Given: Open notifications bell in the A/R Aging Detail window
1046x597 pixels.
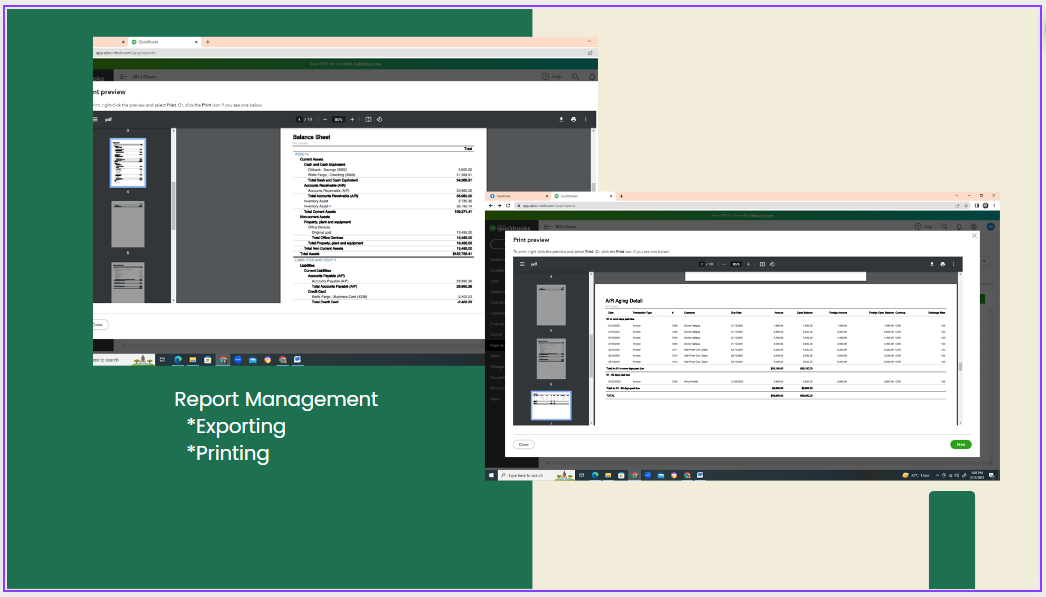Looking at the screenshot, I should click(x=959, y=227).
